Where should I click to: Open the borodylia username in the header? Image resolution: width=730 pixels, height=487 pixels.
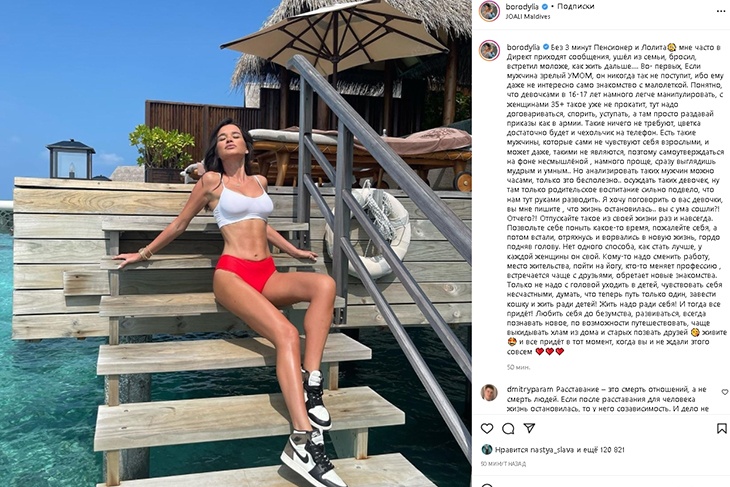tap(522, 7)
